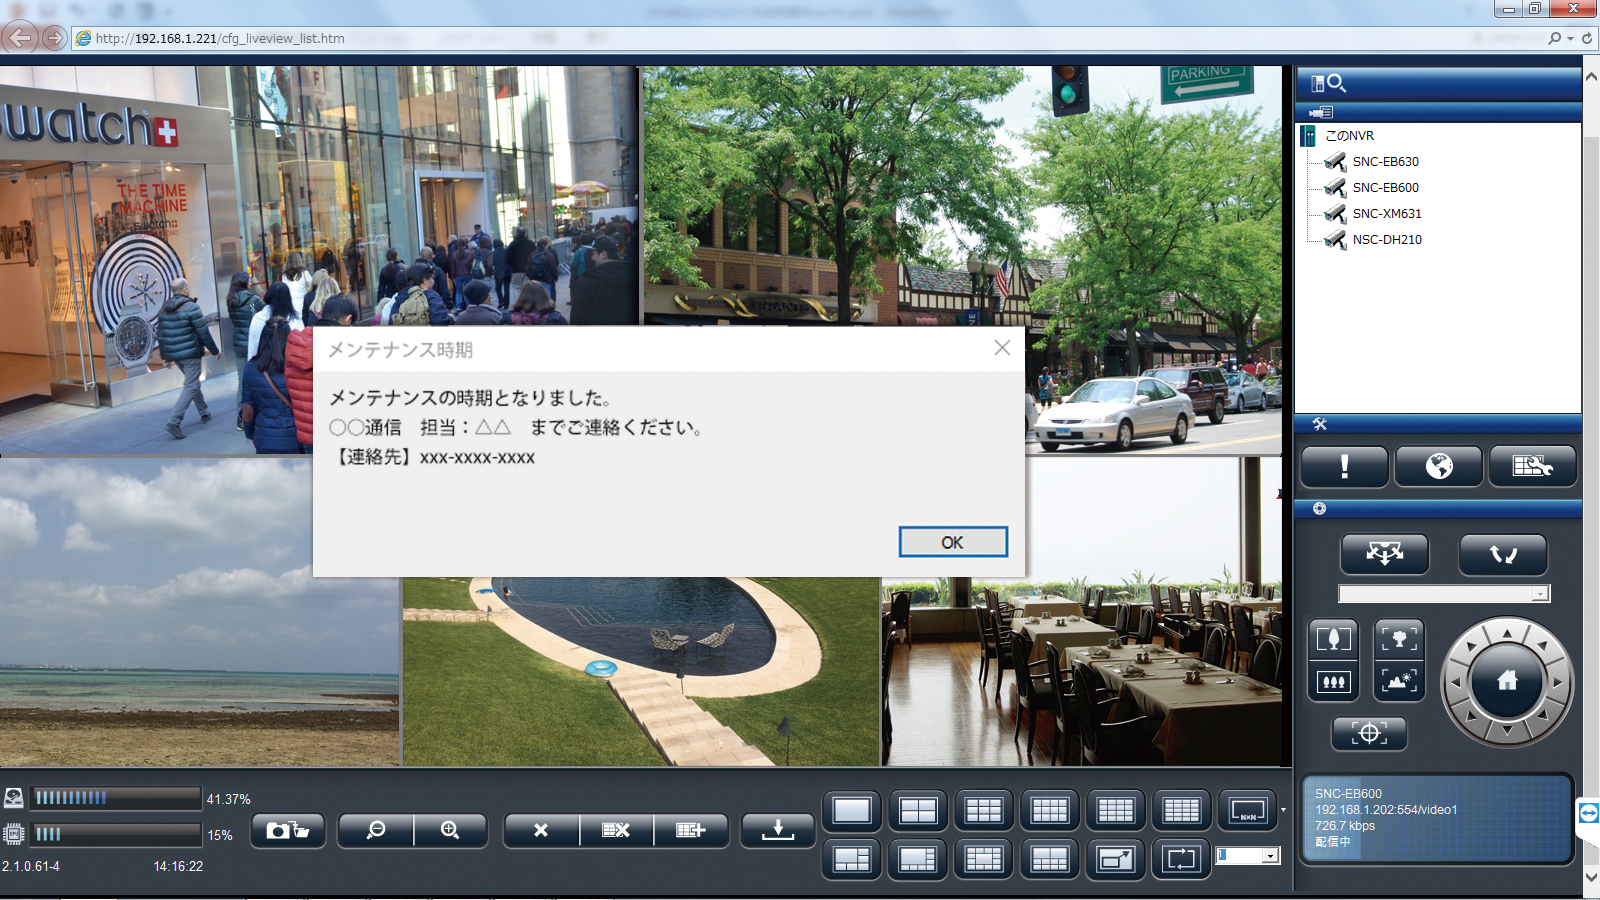Pan camera left with PTZ arrow
1600x900 pixels.
click(1457, 682)
